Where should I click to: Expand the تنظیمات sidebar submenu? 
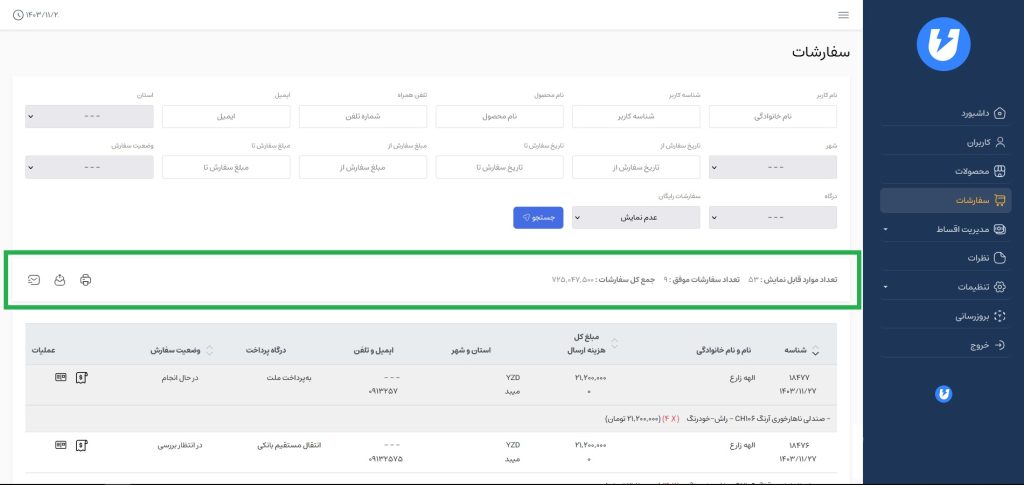946,287
